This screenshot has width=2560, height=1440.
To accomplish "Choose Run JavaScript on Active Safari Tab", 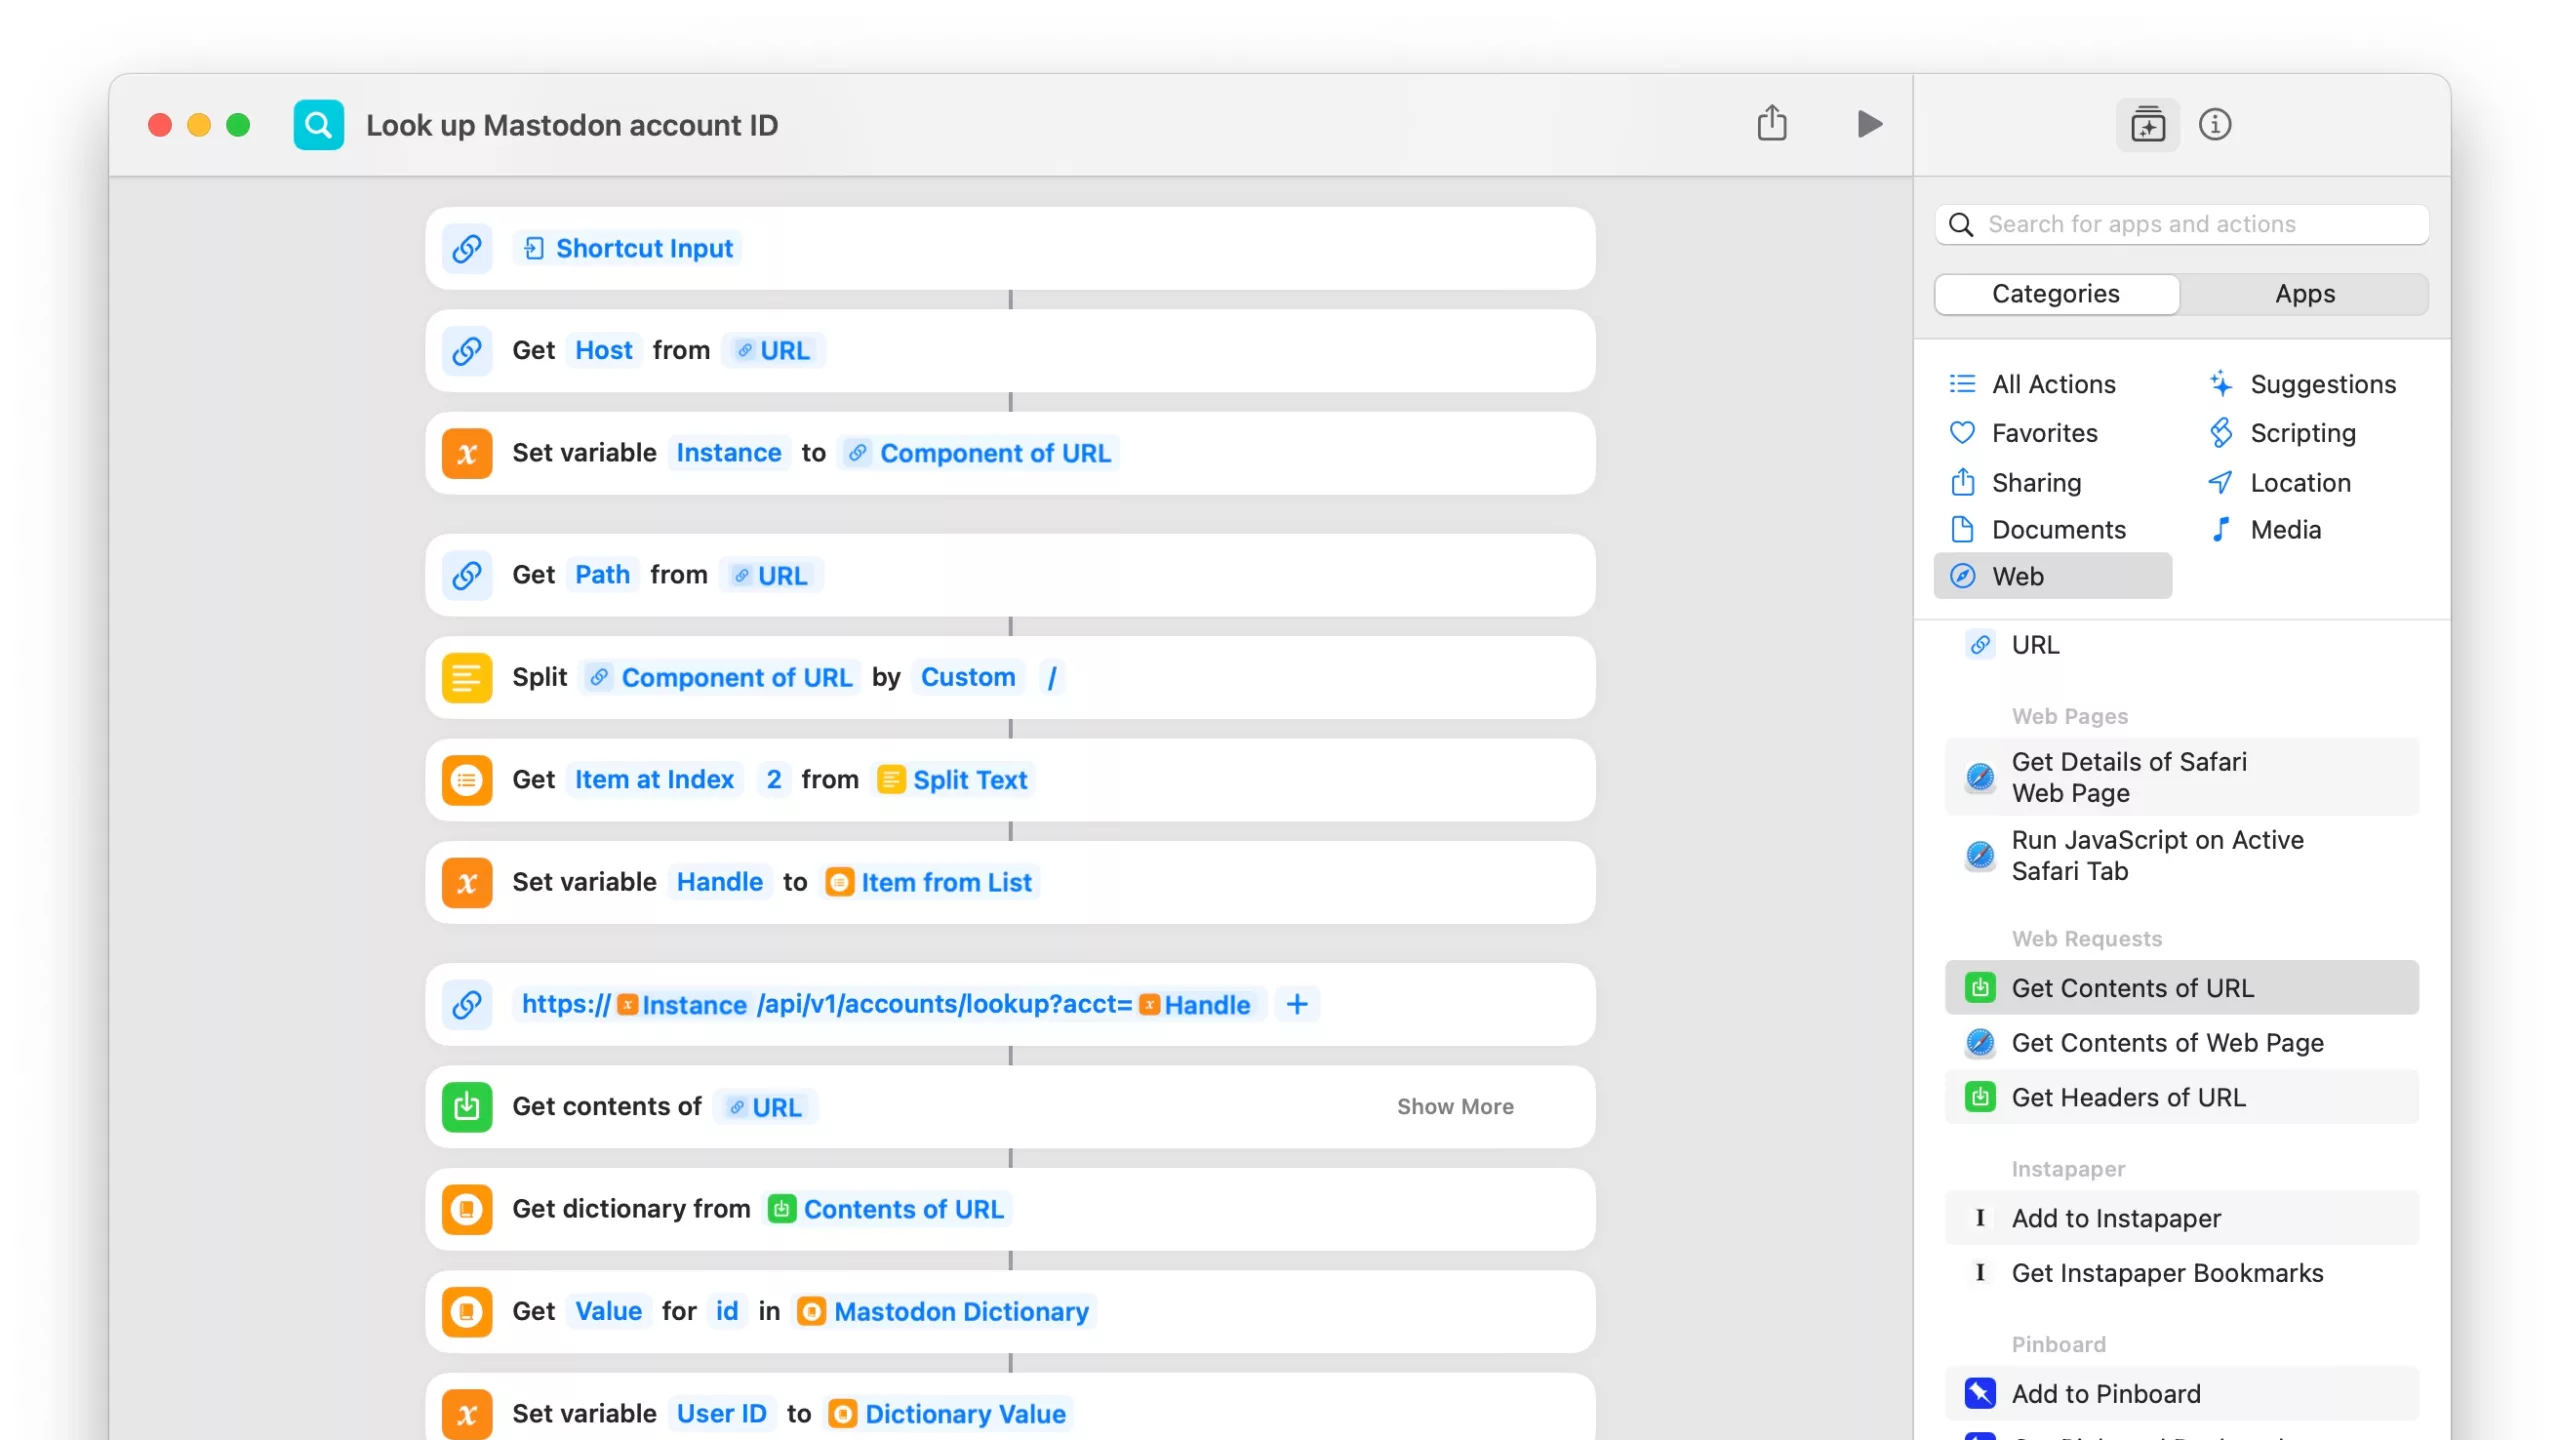I will 2181,856.
